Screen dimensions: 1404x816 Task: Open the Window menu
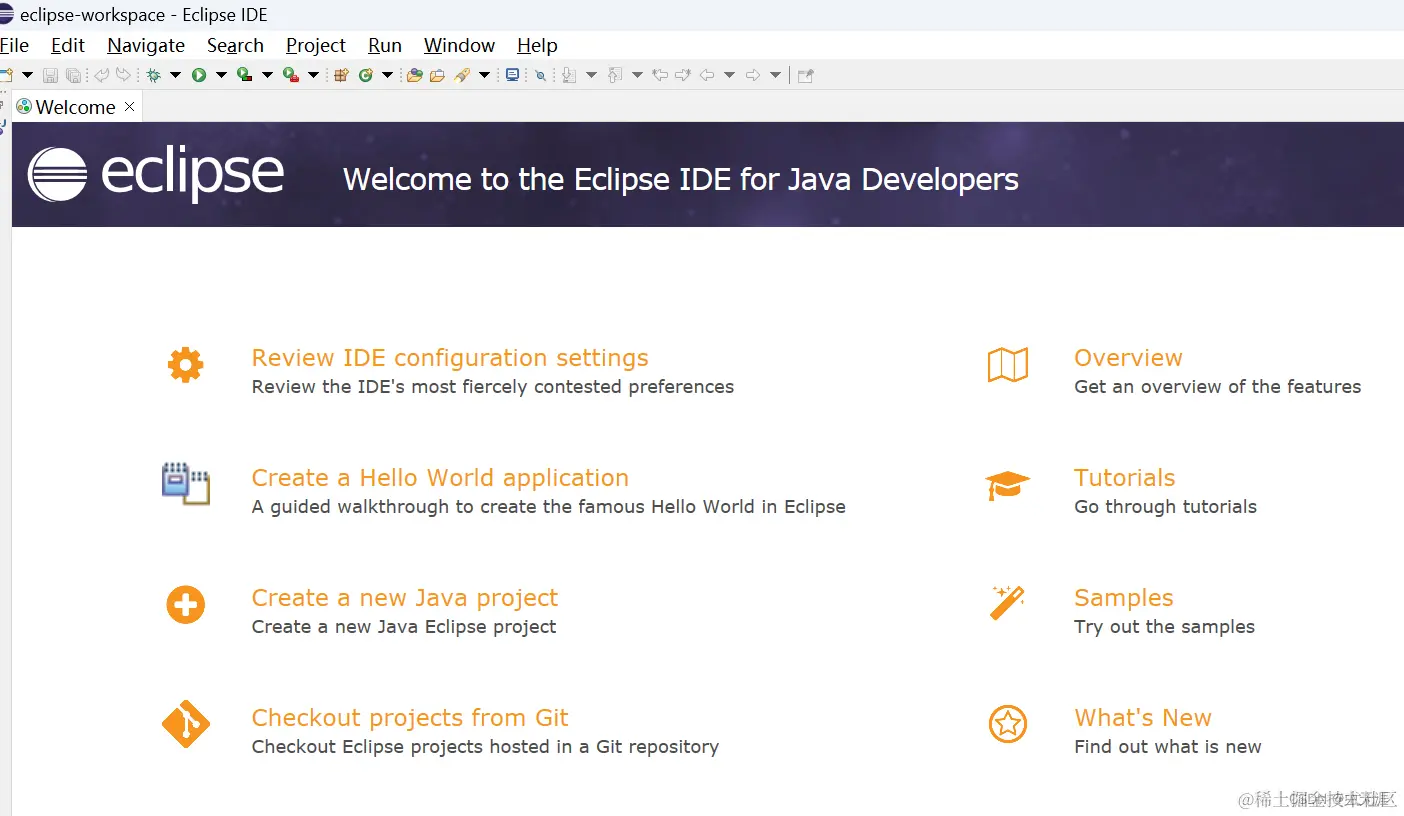click(459, 46)
